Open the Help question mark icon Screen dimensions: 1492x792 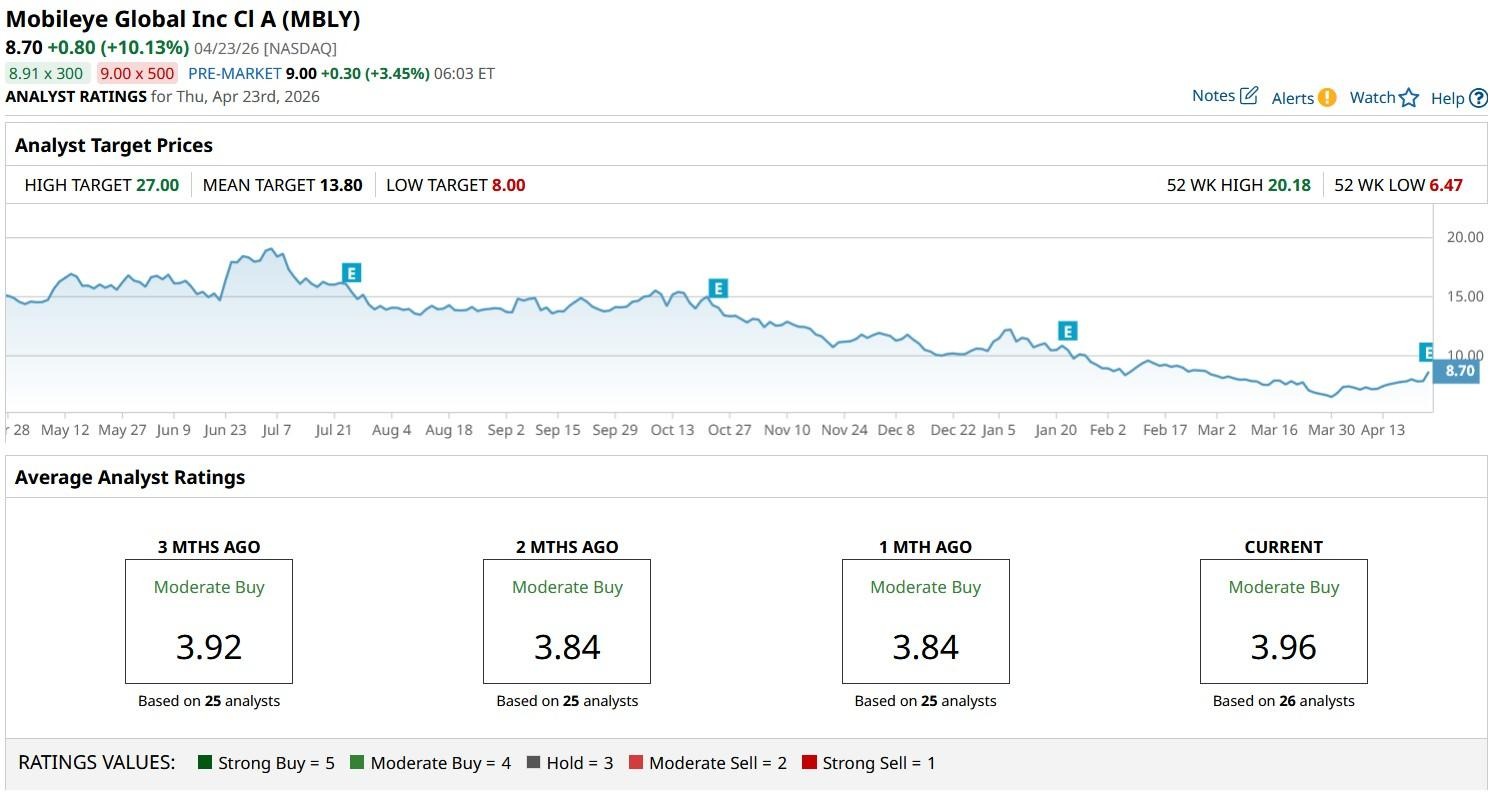tap(1479, 98)
